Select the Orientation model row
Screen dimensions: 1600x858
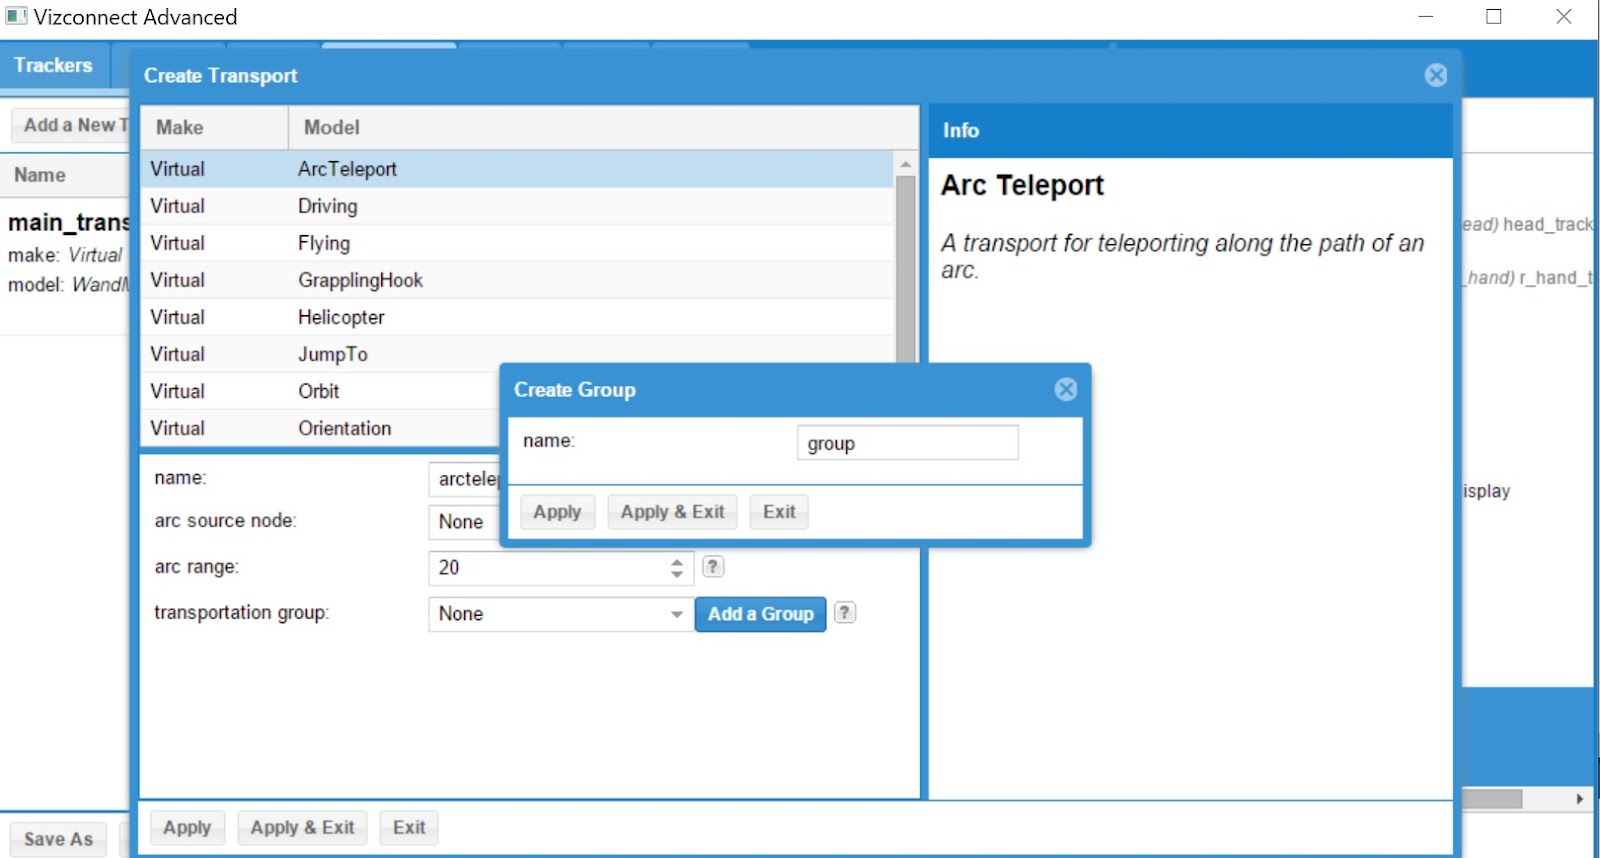tap(320, 428)
